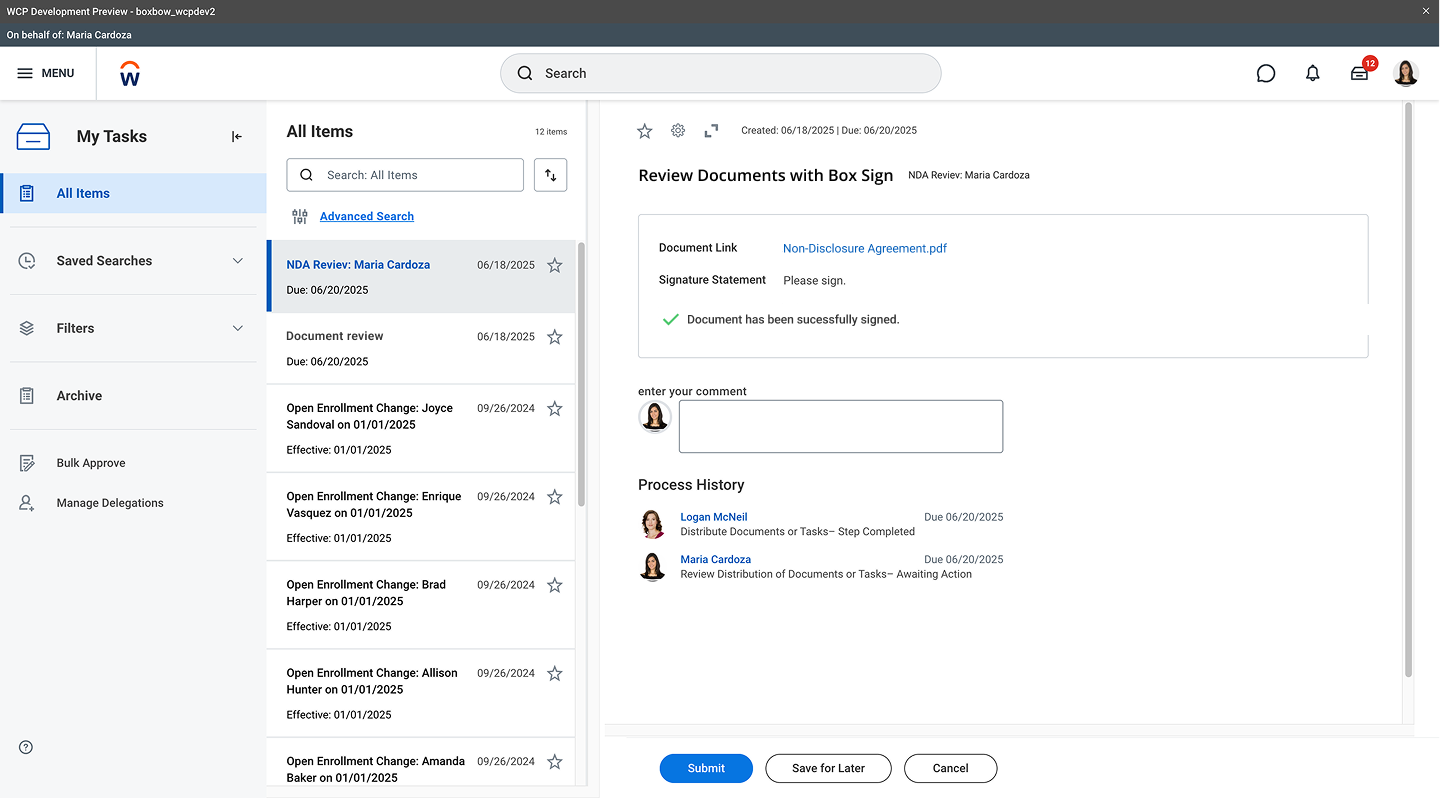This screenshot has width=1440, height=798.
Task: Expand the Saved Searches section
Action: (x=237, y=261)
